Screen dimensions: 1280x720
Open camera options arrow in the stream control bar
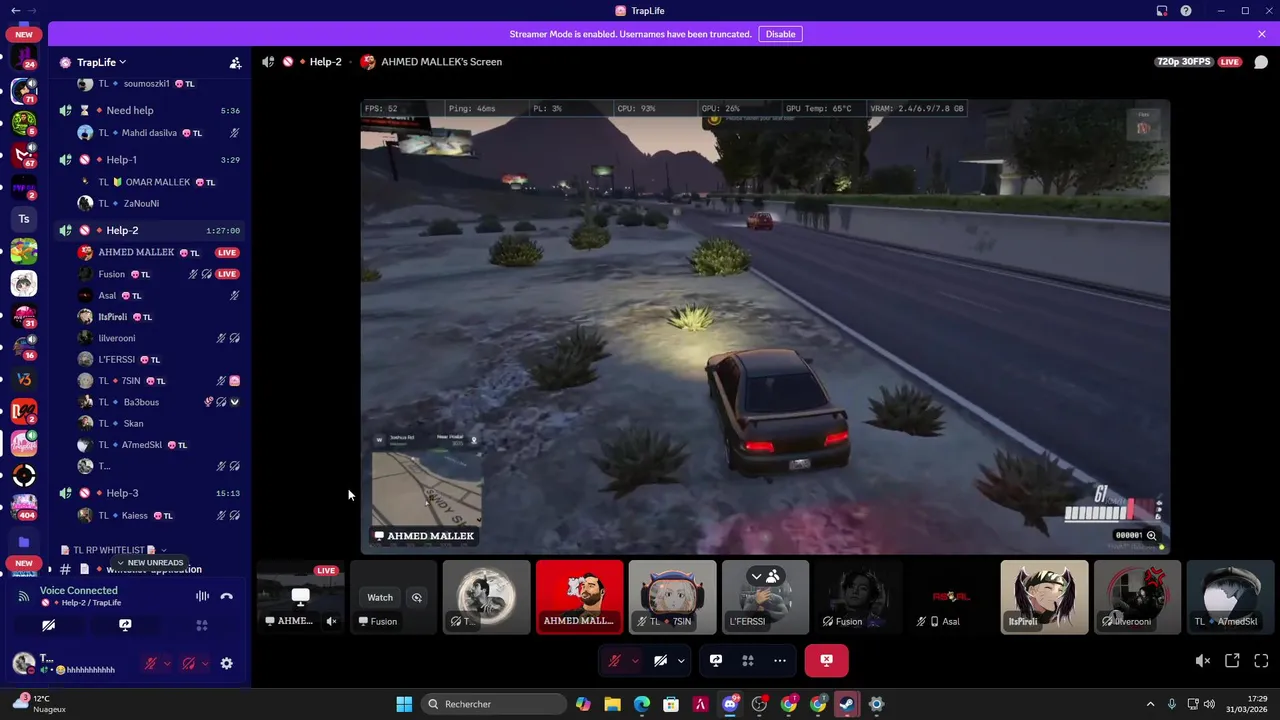(681, 660)
